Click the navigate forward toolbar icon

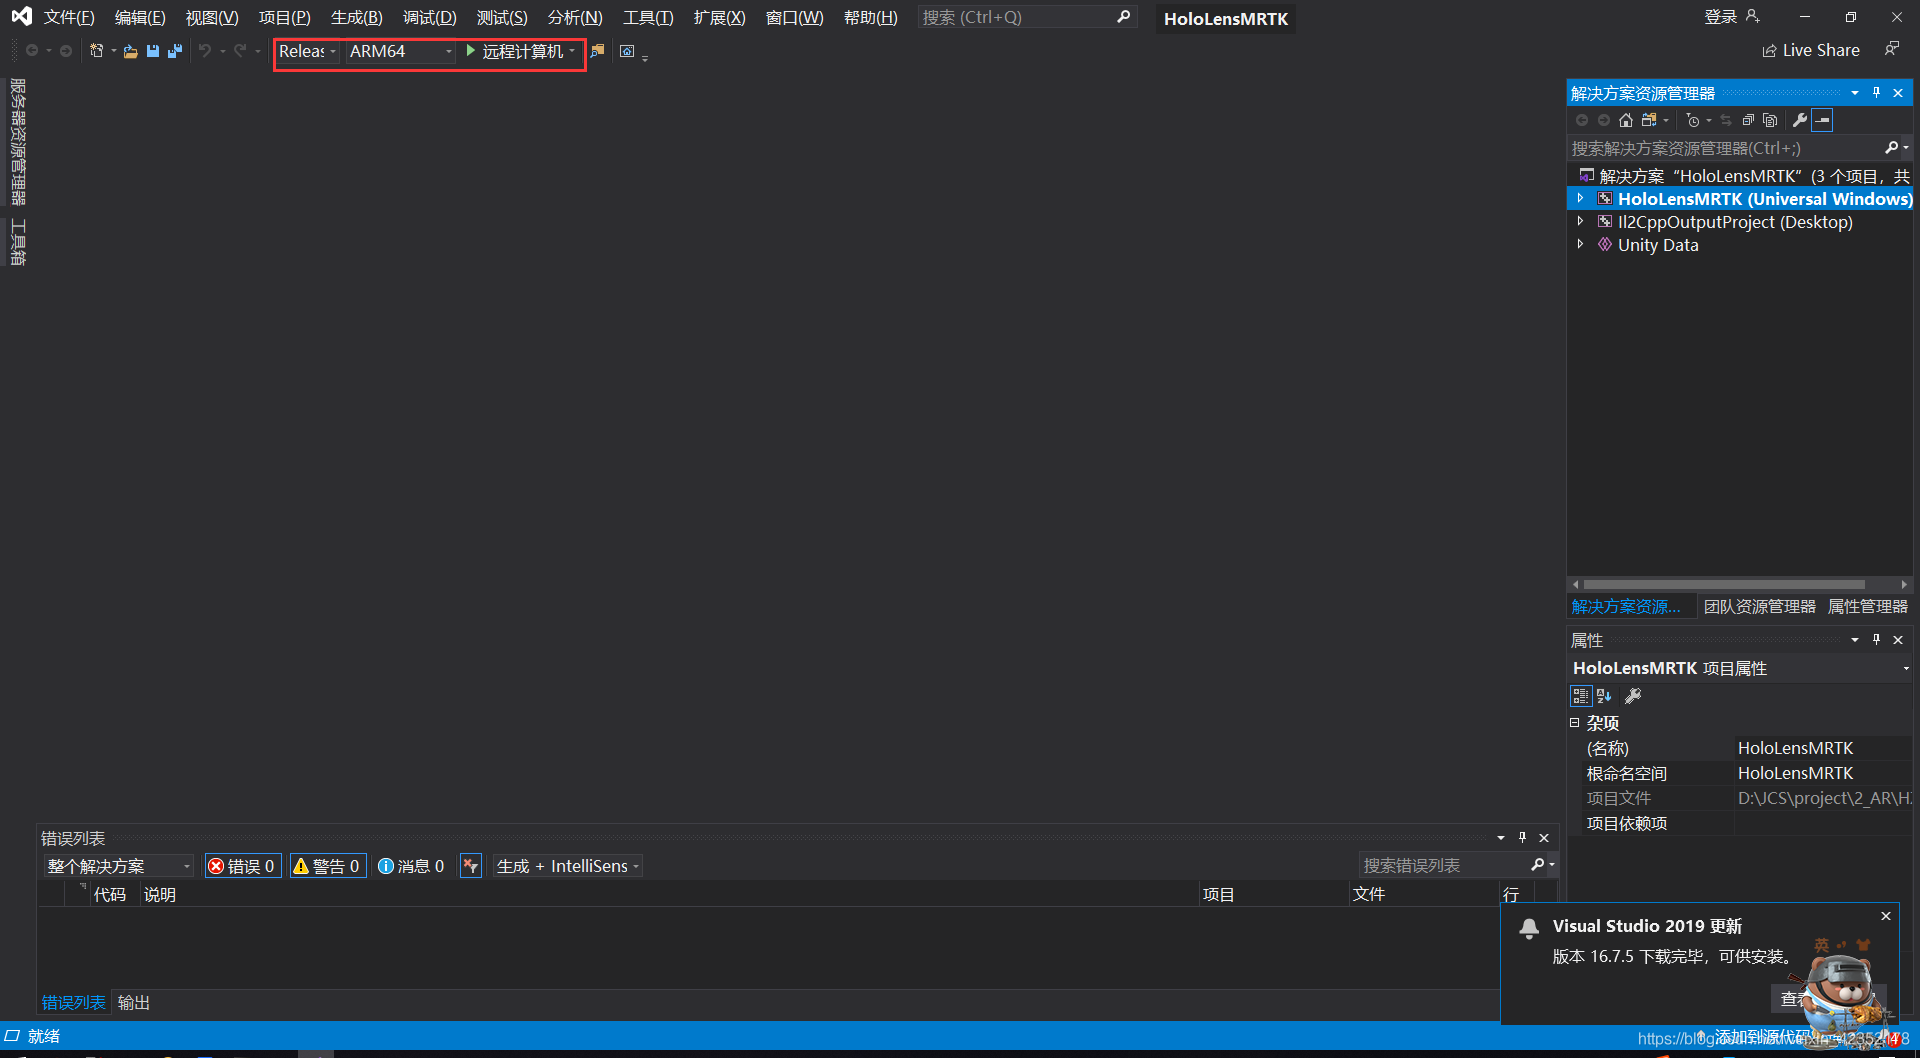(66, 51)
